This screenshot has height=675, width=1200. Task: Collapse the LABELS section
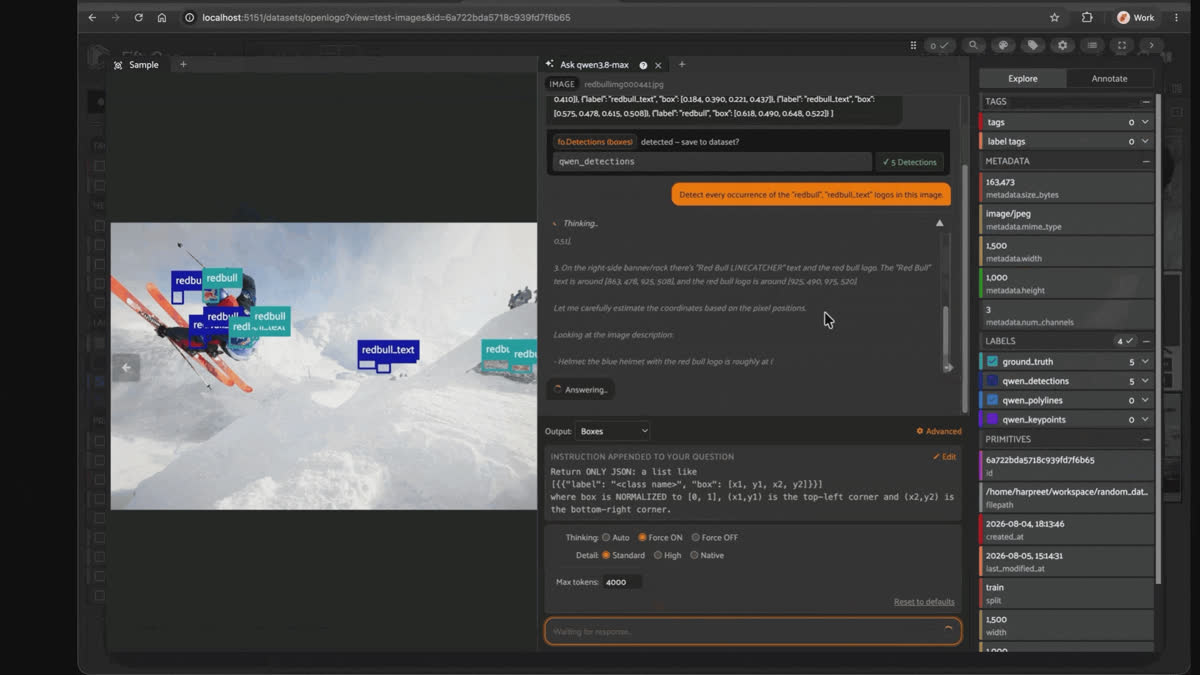(1146, 341)
